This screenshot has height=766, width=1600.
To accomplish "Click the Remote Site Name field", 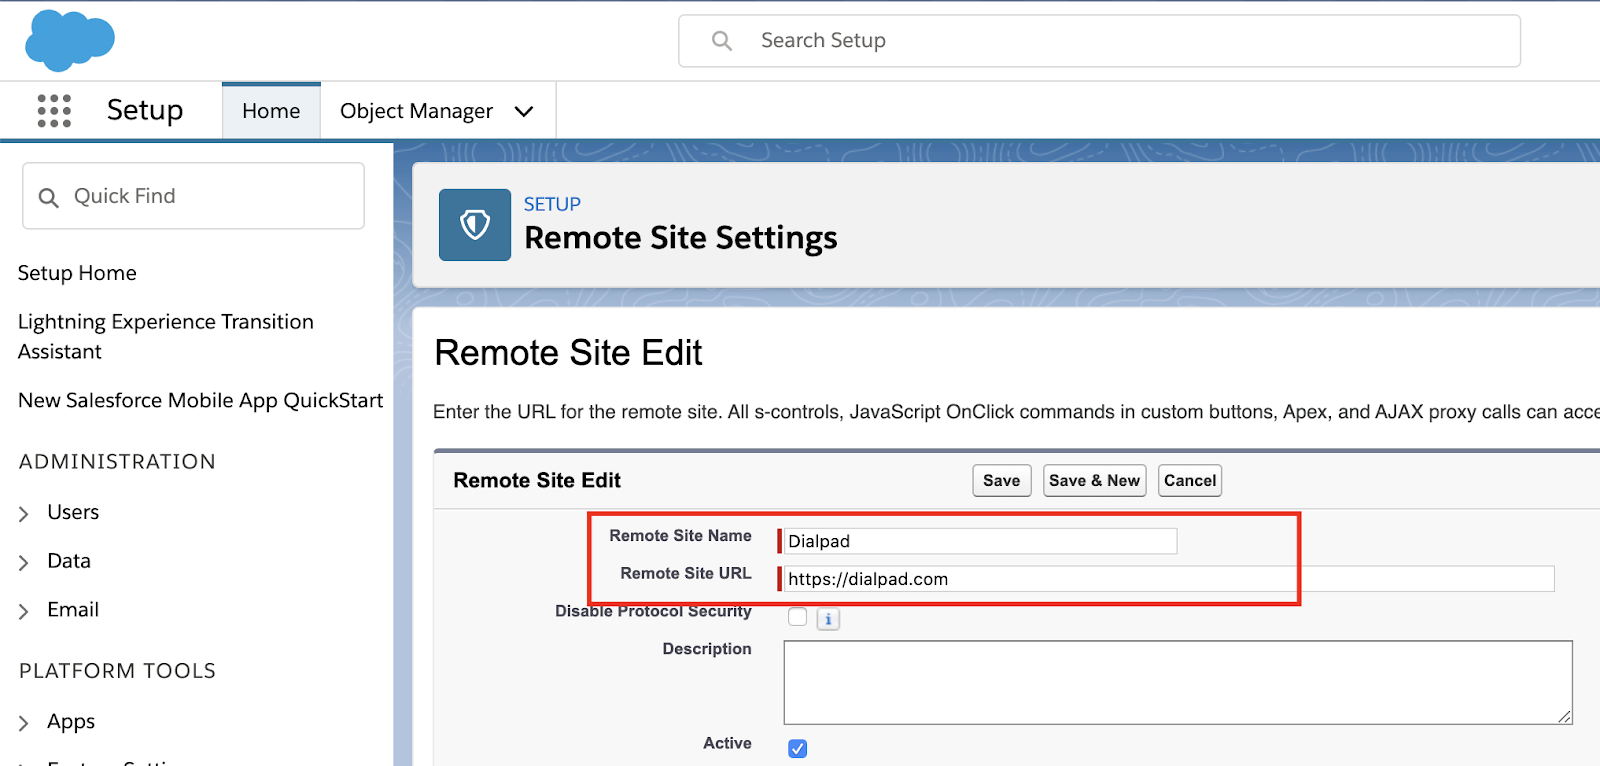I will pos(980,541).
